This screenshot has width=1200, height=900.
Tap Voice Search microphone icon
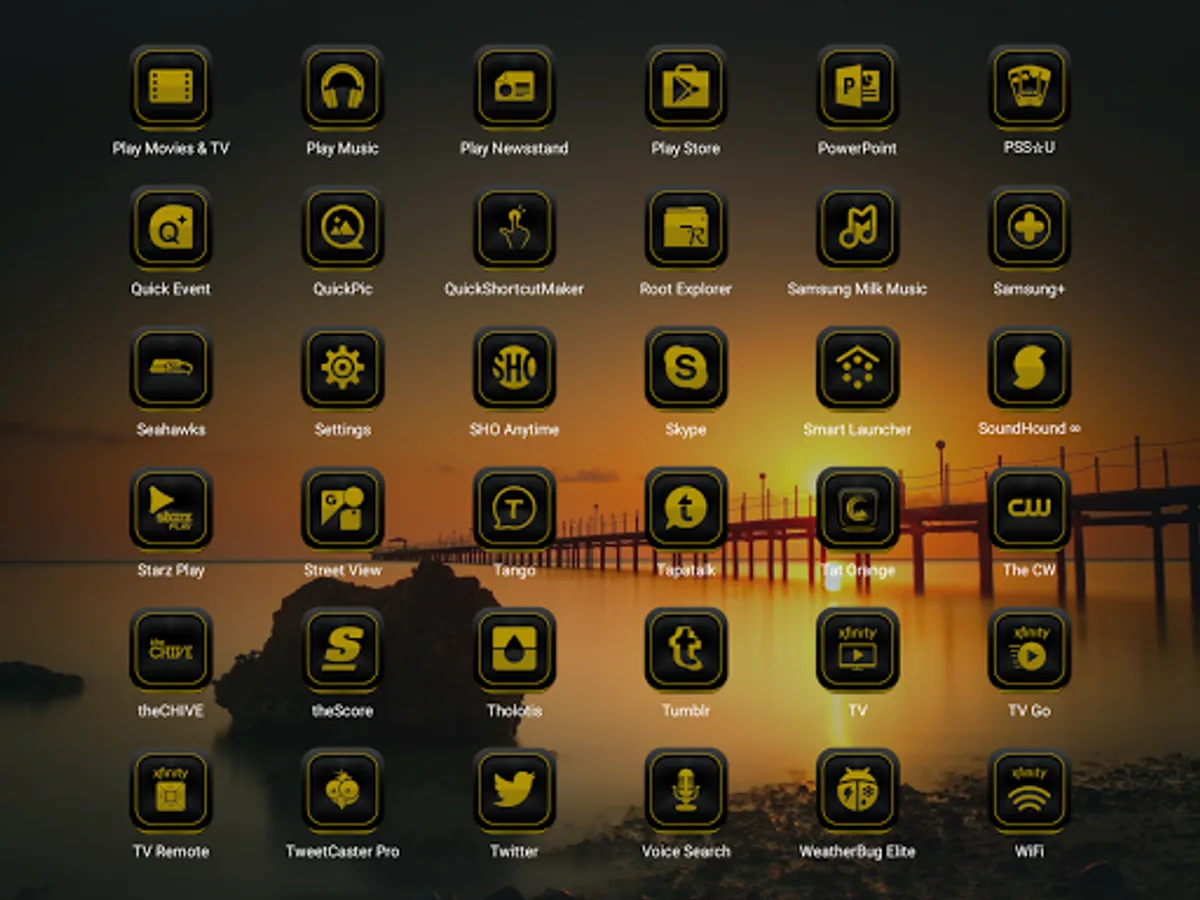[x=686, y=792]
